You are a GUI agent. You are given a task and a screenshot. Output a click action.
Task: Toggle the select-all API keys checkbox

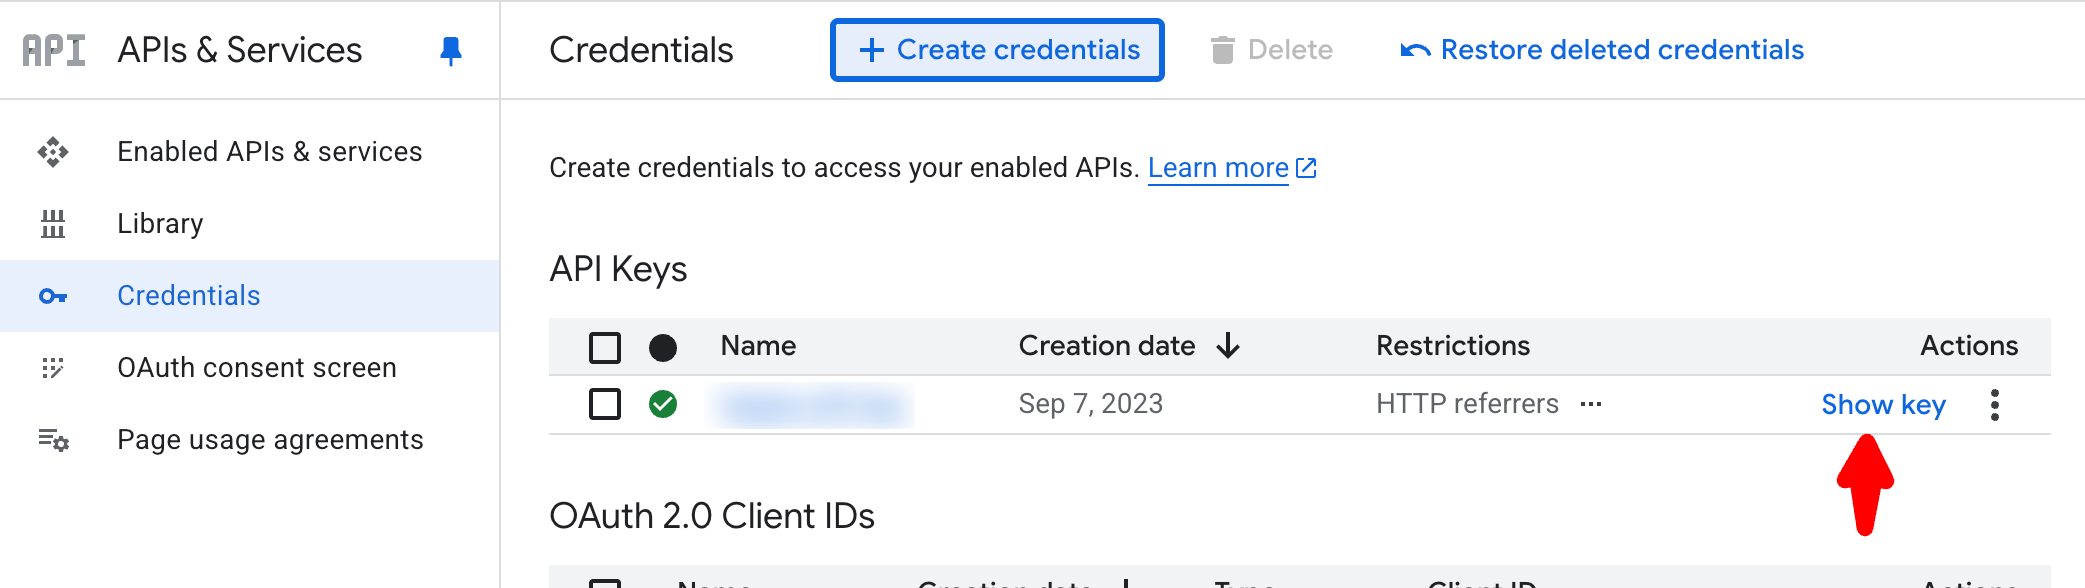point(605,347)
